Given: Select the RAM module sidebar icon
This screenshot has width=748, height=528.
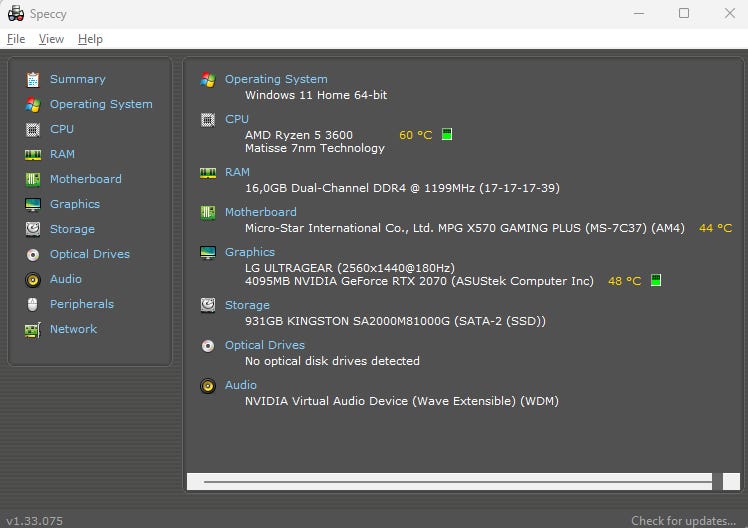Looking at the screenshot, I should pyautogui.click(x=33, y=154).
